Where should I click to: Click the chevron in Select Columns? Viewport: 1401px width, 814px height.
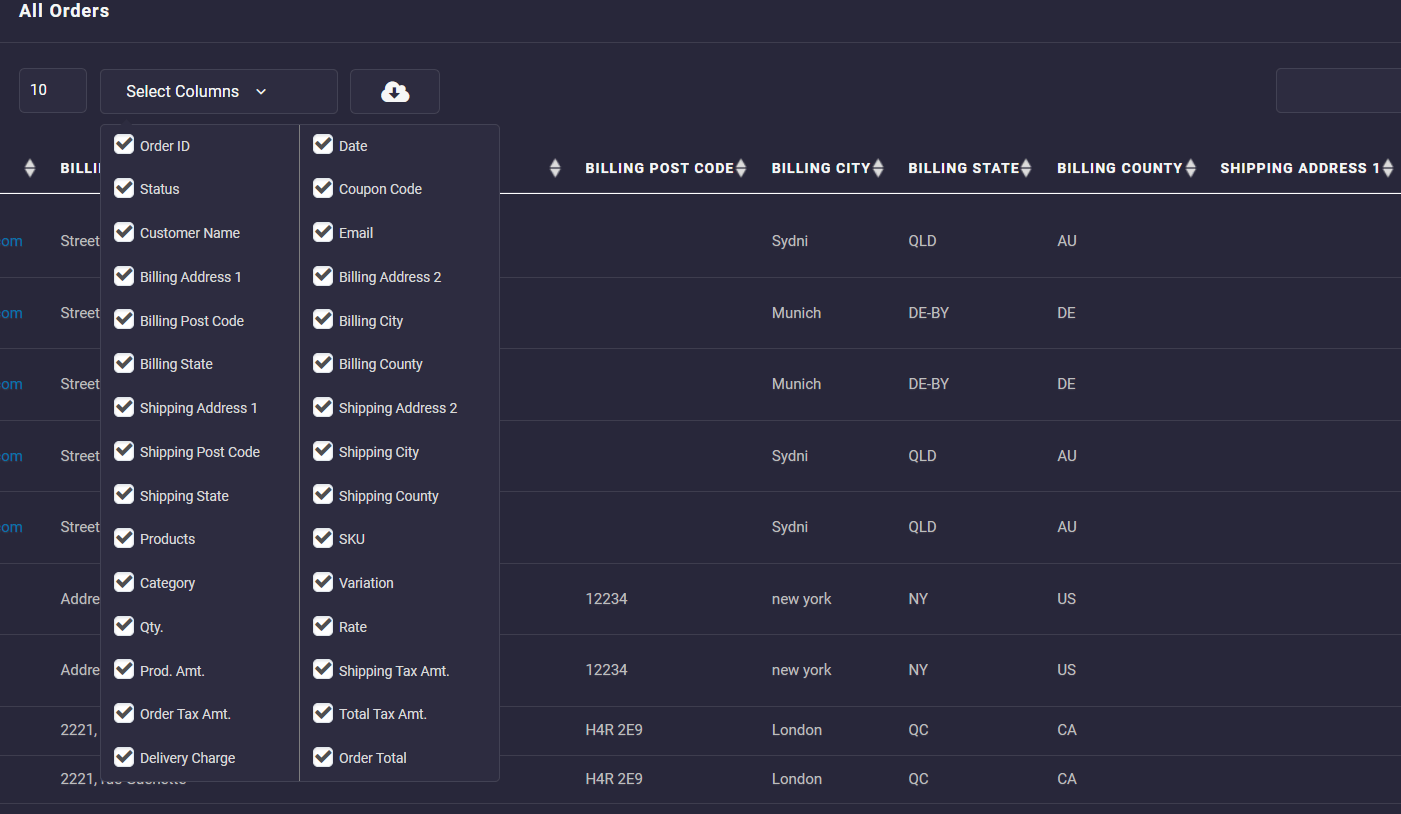coord(261,92)
